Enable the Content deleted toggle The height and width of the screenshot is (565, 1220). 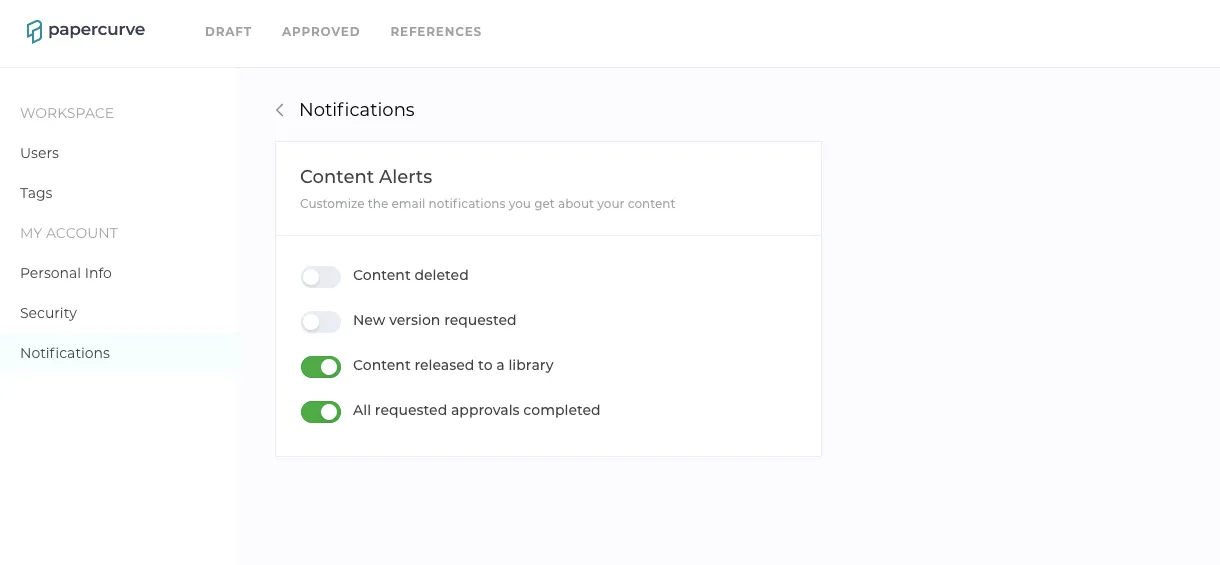point(321,276)
